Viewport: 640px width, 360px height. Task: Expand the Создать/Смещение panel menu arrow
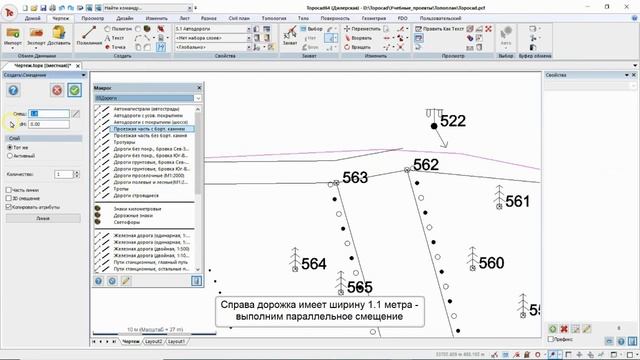pos(83,75)
